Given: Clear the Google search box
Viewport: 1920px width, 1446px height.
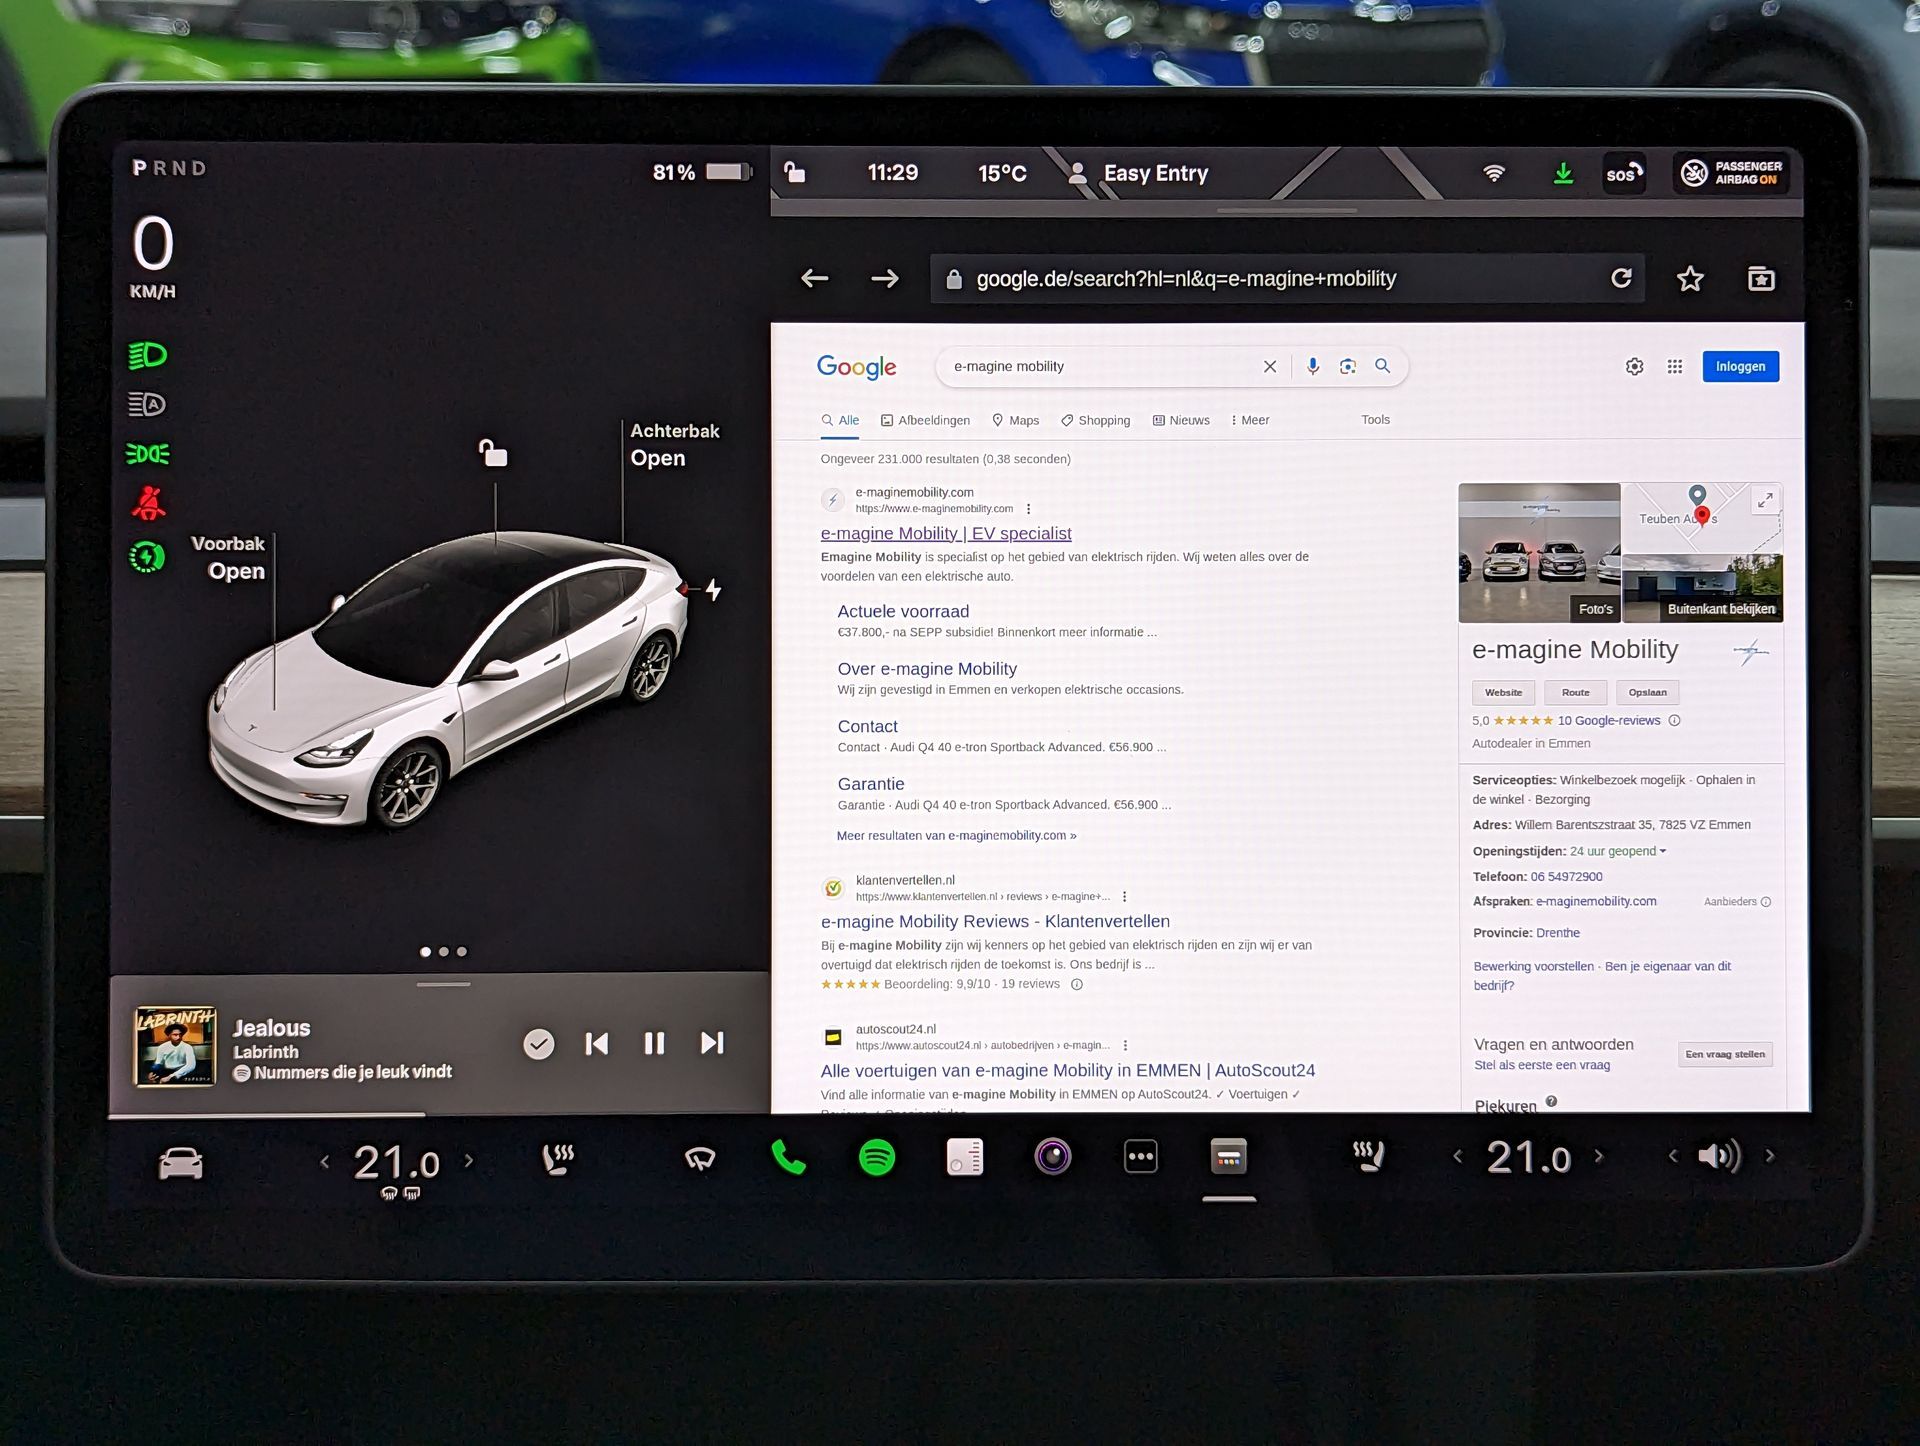Looking at the screenshot, I should click(x=1270, y=367).
